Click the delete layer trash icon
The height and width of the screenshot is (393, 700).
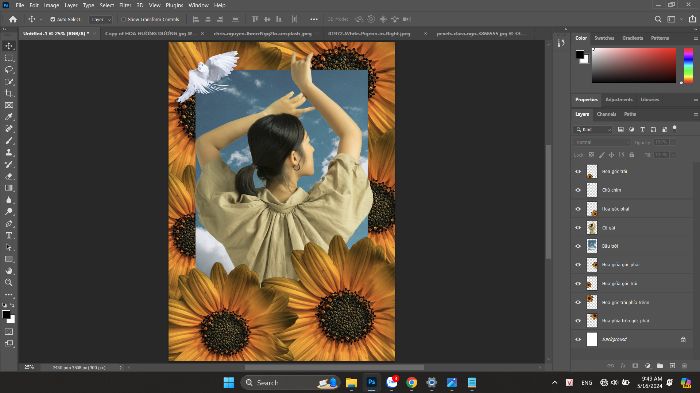tap(684, 365)
